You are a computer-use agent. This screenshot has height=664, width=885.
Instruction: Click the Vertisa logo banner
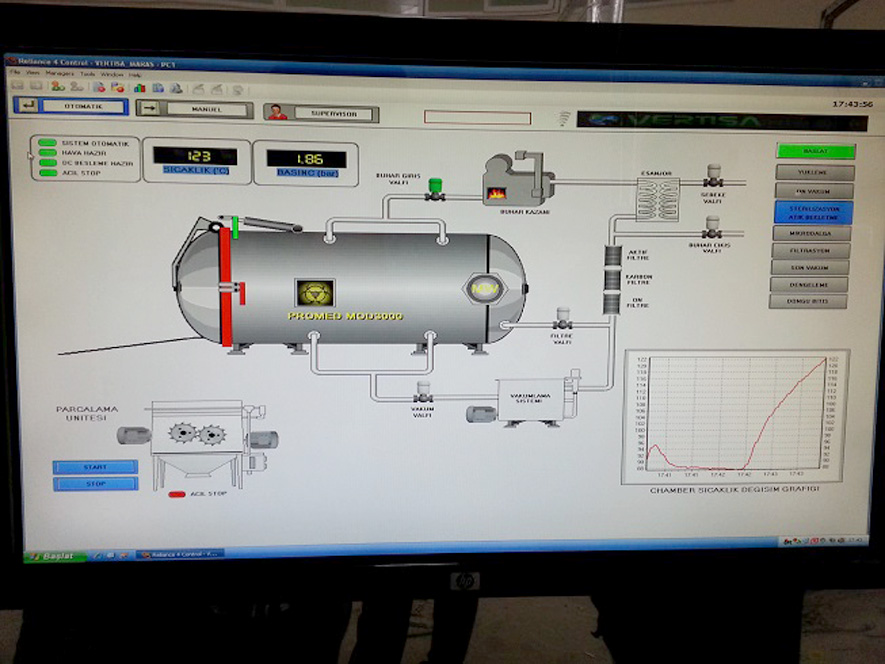tap(722, 121)
